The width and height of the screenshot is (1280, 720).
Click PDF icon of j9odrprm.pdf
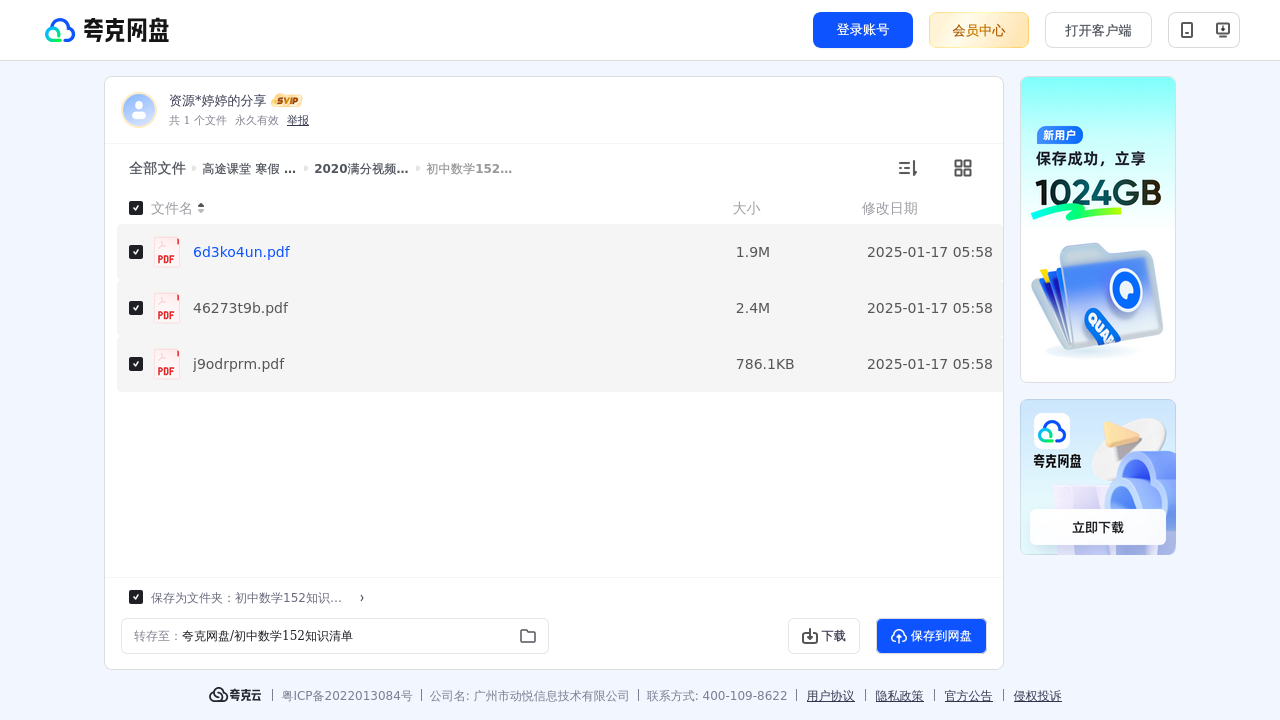click(167, 364)
